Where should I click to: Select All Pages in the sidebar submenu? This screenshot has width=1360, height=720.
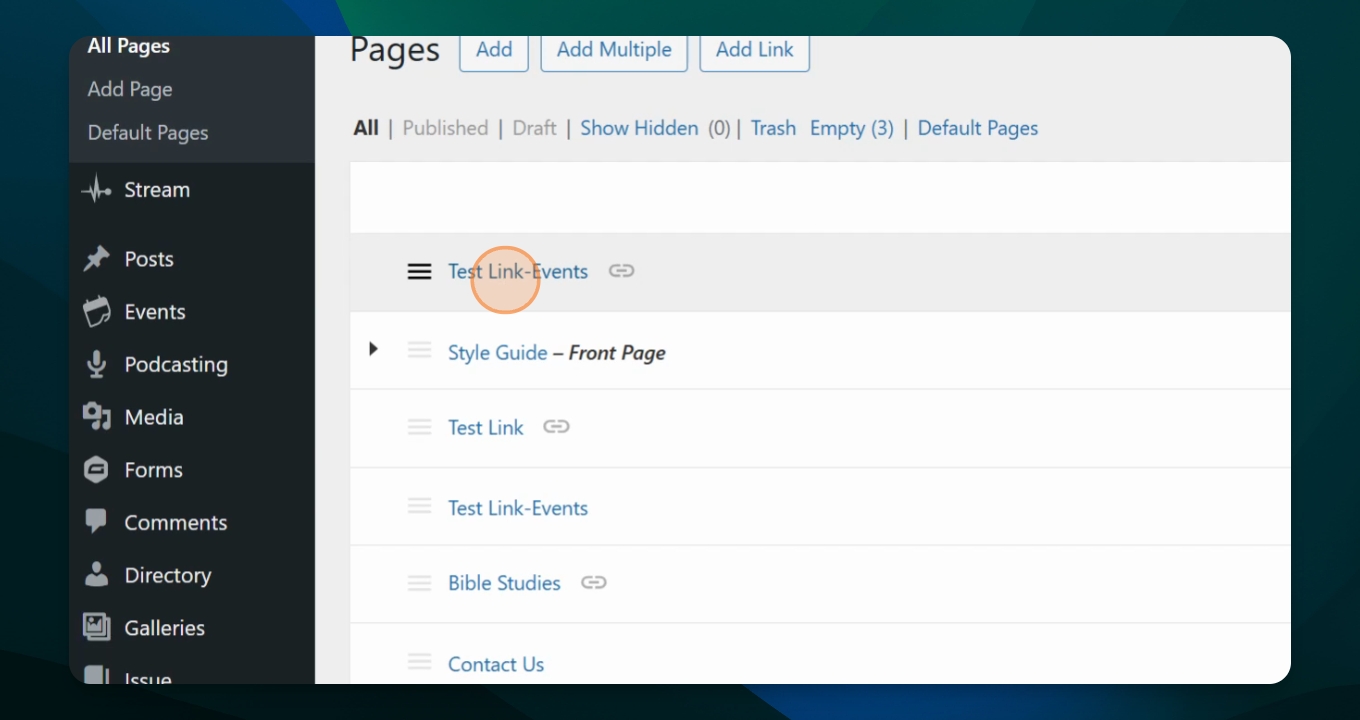coord(129,46)
